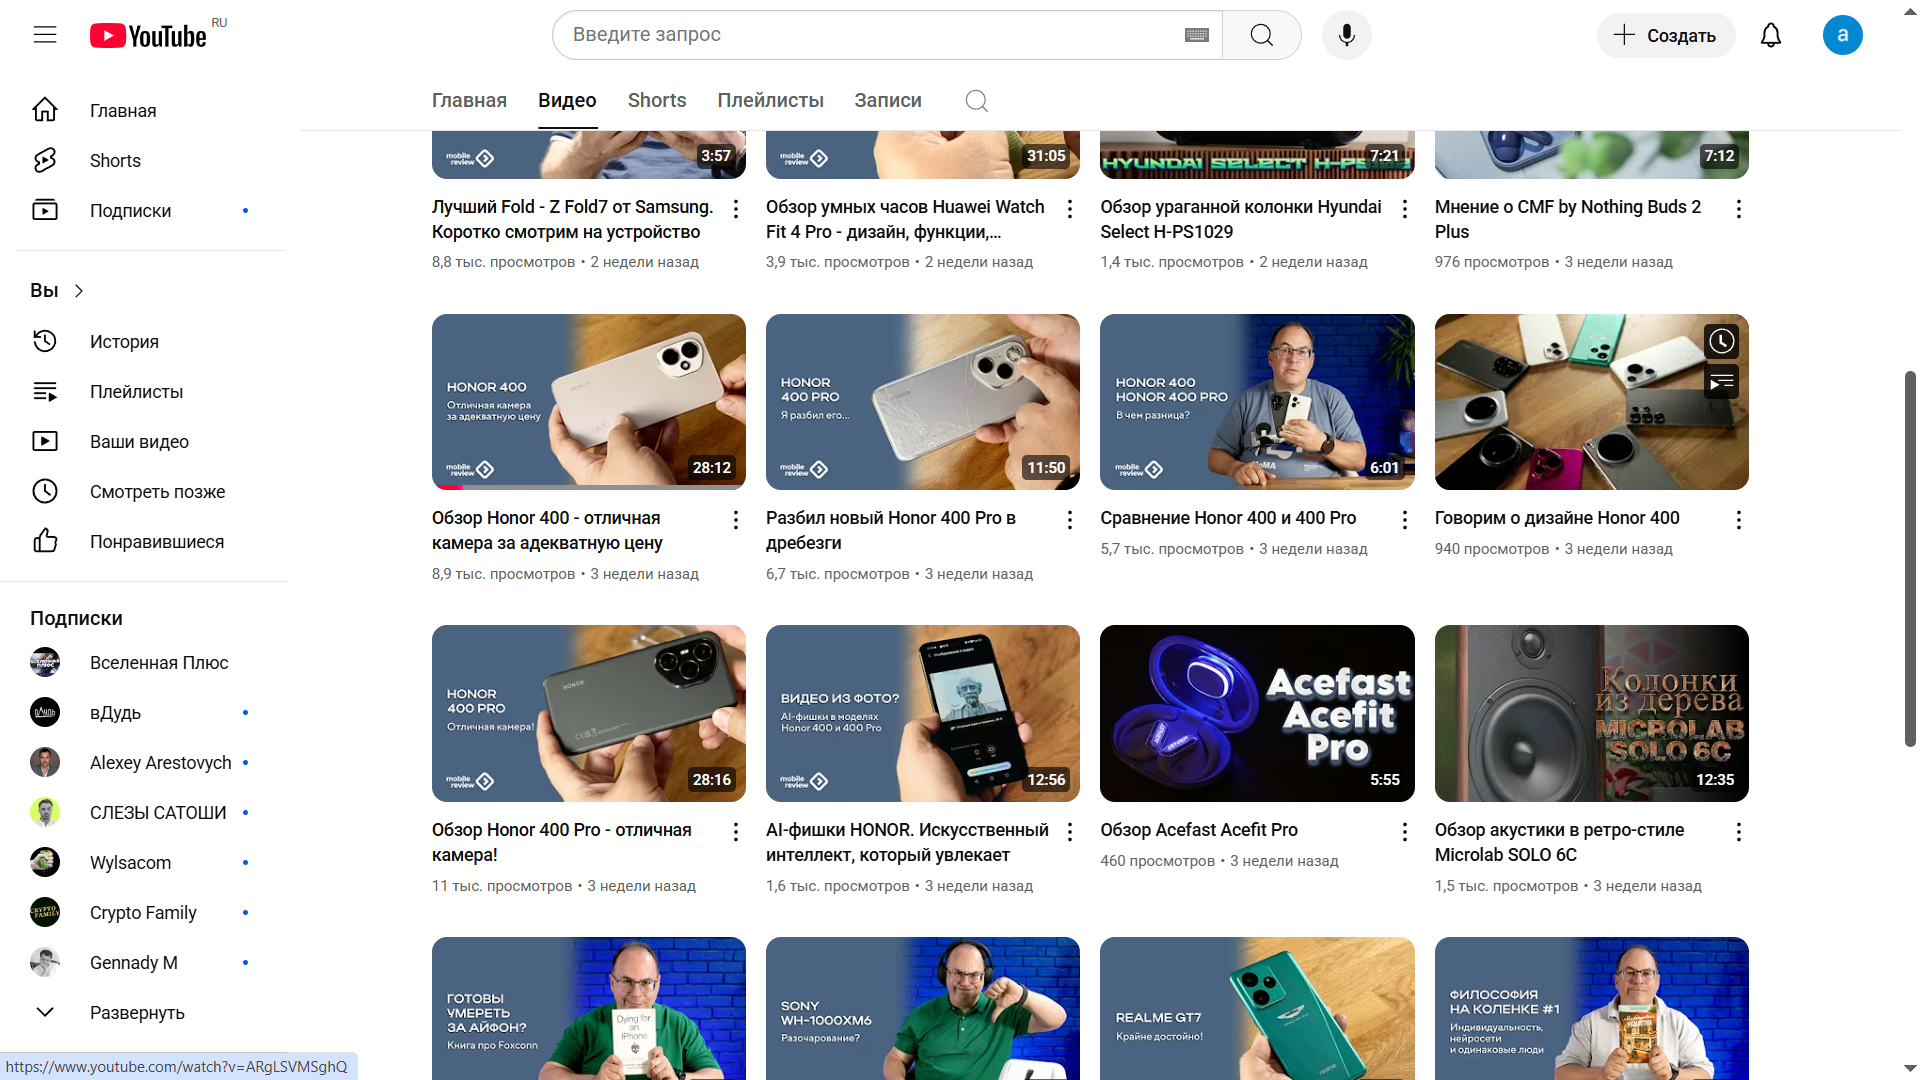Screen dimensions: 1920x1080
Task: Open more options for Обзор Honor 400 video
Action: pos(736,520)
